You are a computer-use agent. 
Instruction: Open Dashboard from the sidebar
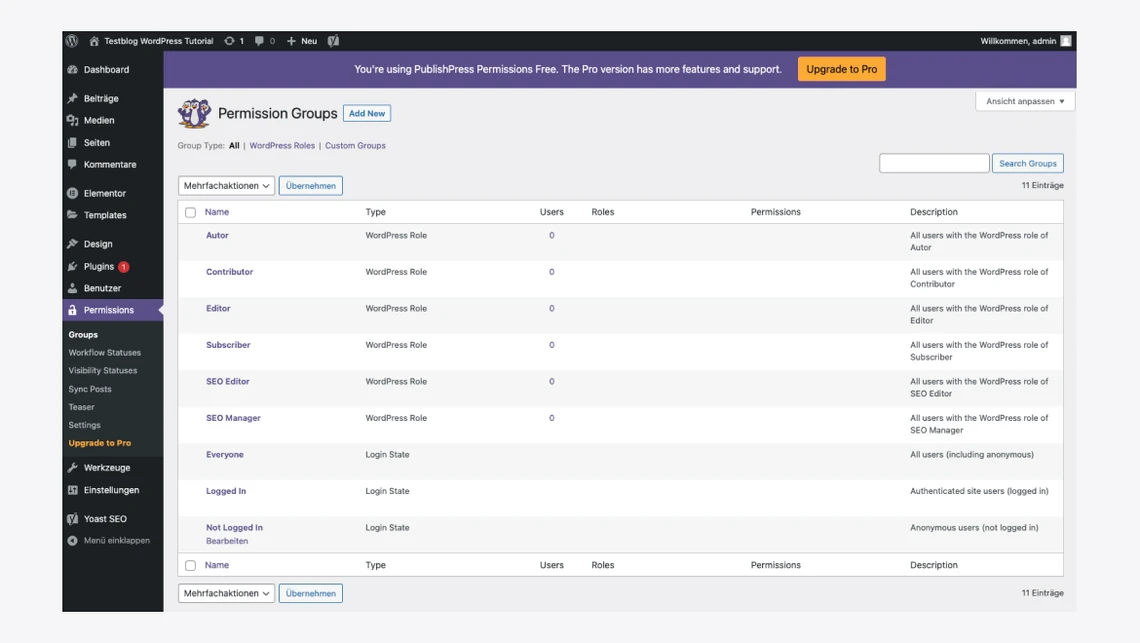point(106,70)
